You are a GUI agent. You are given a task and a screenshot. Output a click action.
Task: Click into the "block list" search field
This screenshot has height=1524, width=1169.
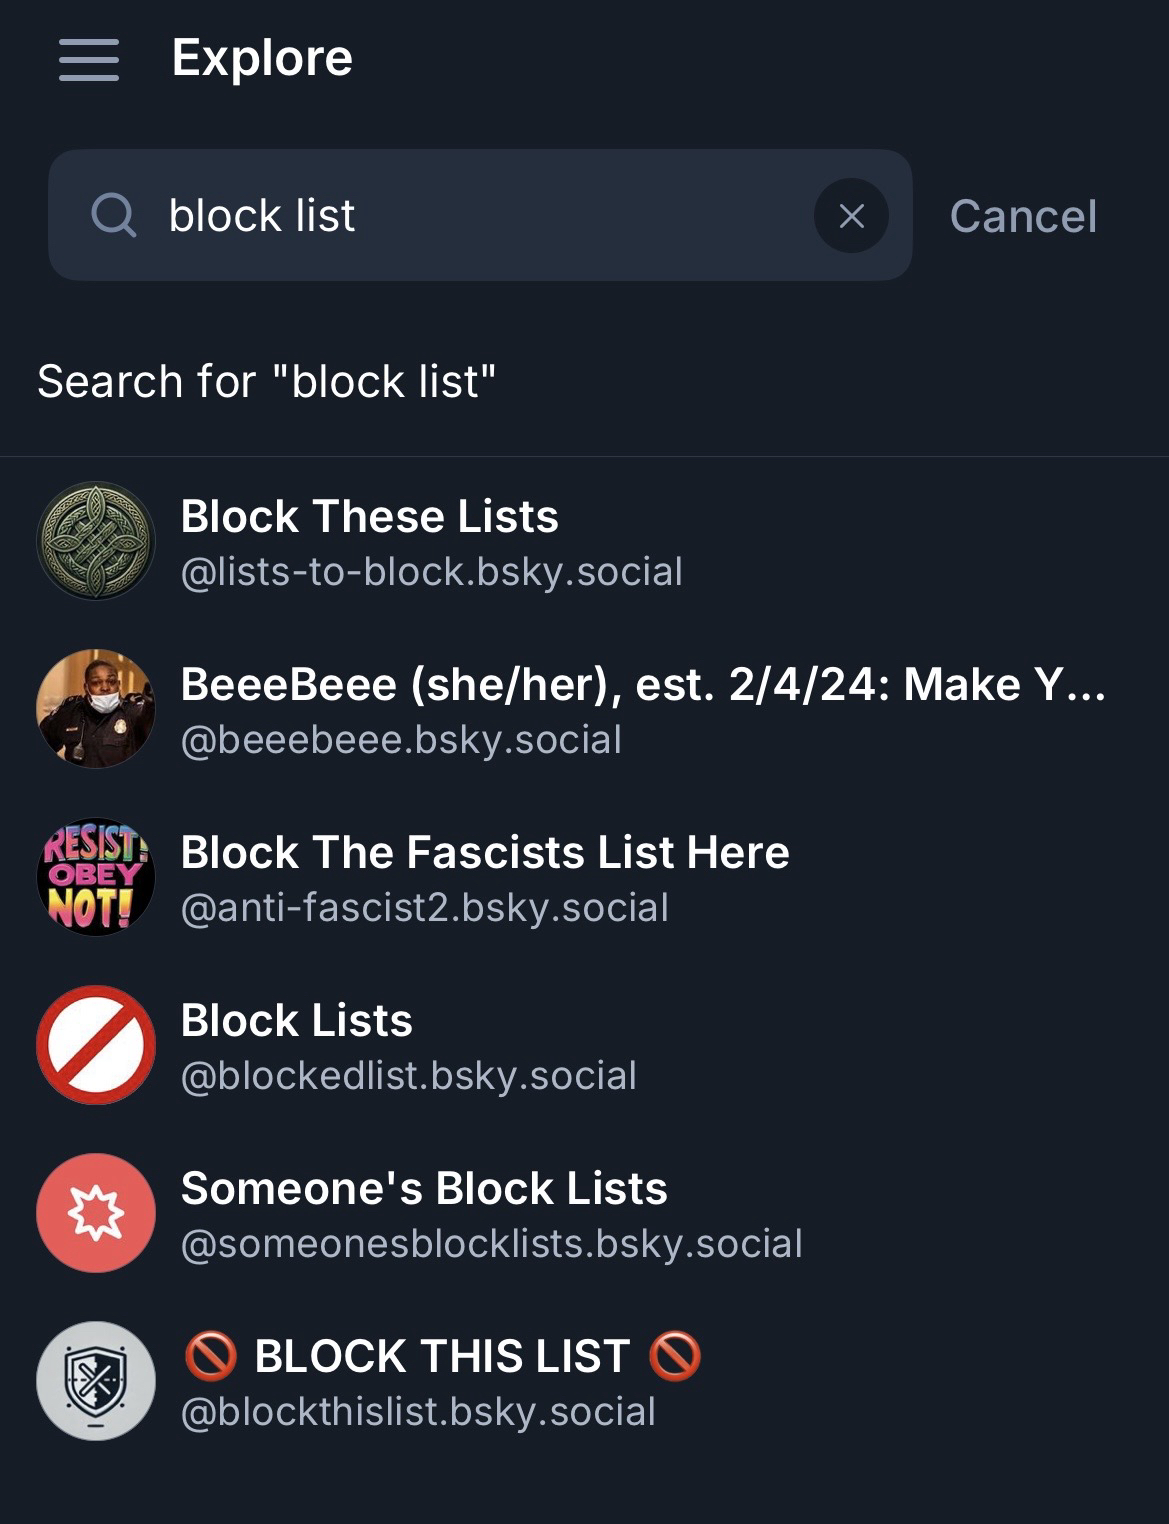click(480, 216)
